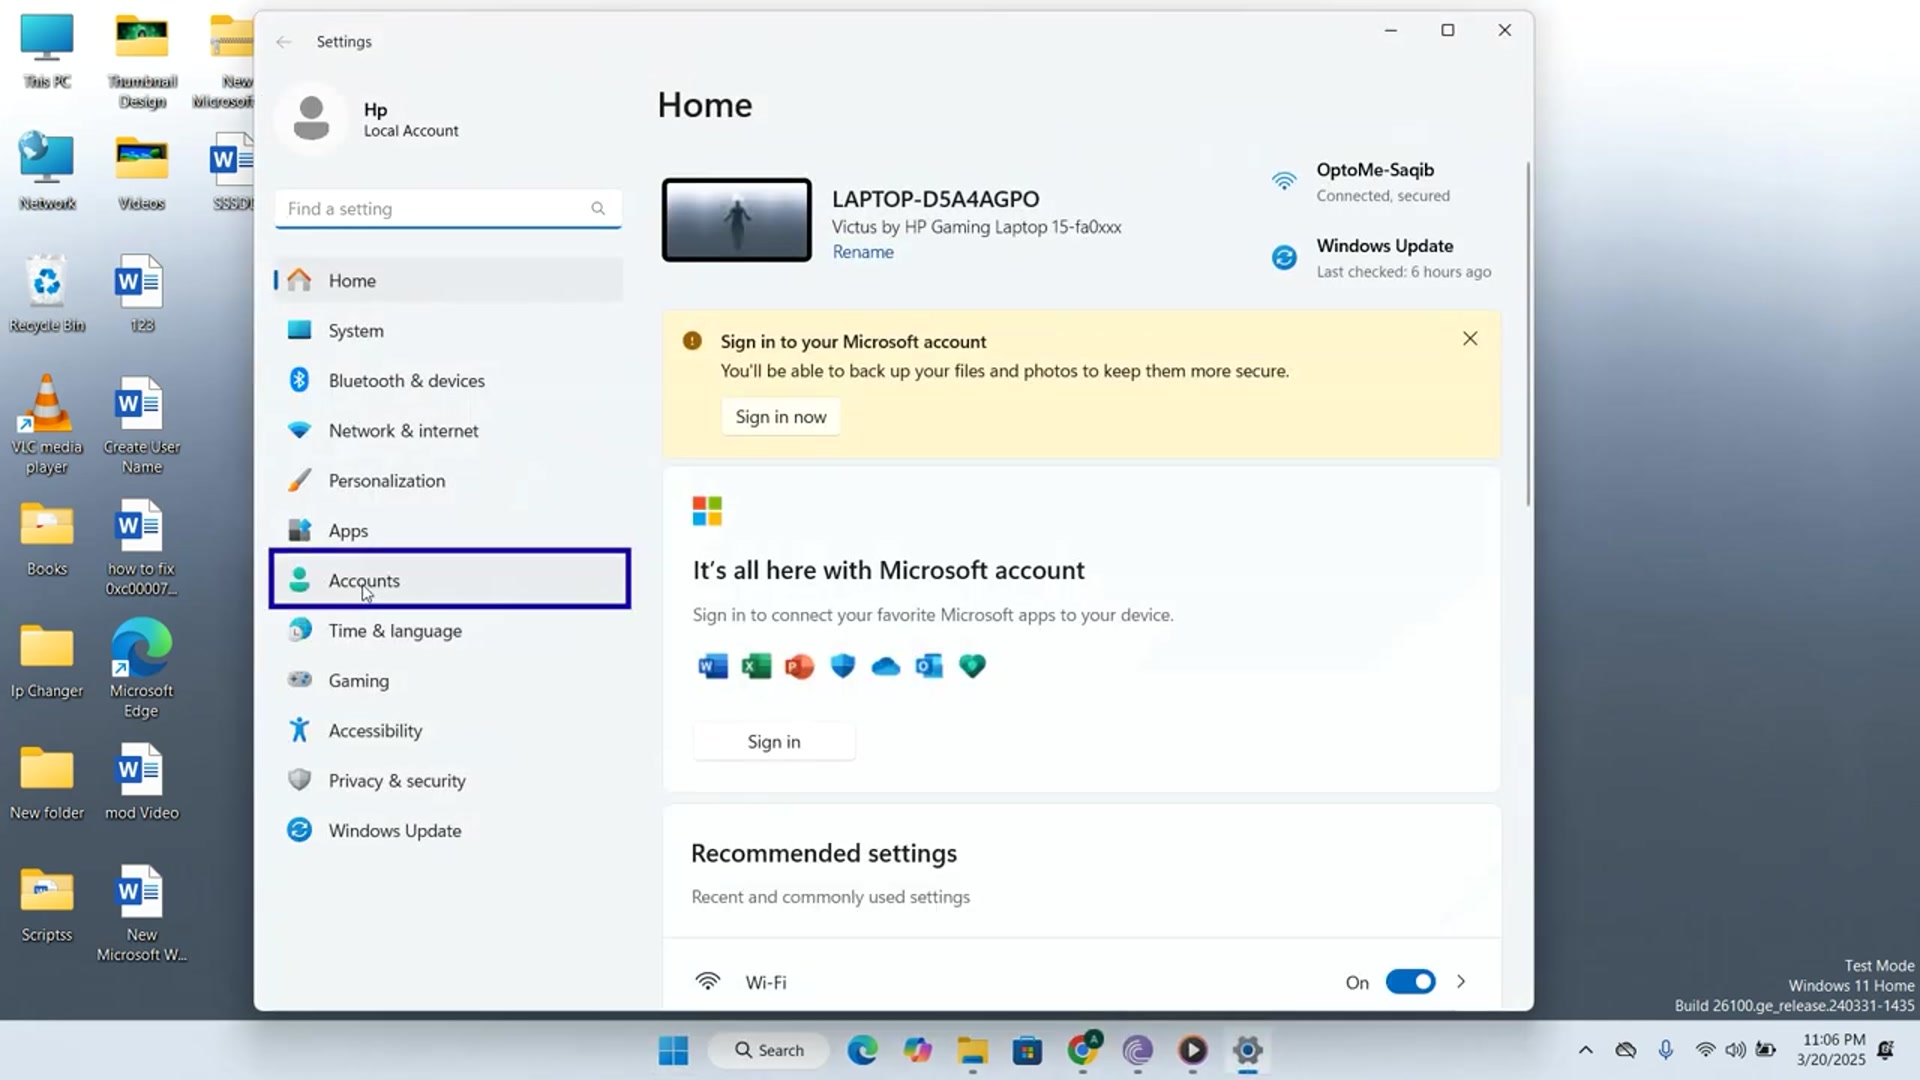Image resolution: width=1920 pixels, height=1080 pixels.
Task: Select the mod Video Word document
Action: pyautogui.click(x=141, y=782)
